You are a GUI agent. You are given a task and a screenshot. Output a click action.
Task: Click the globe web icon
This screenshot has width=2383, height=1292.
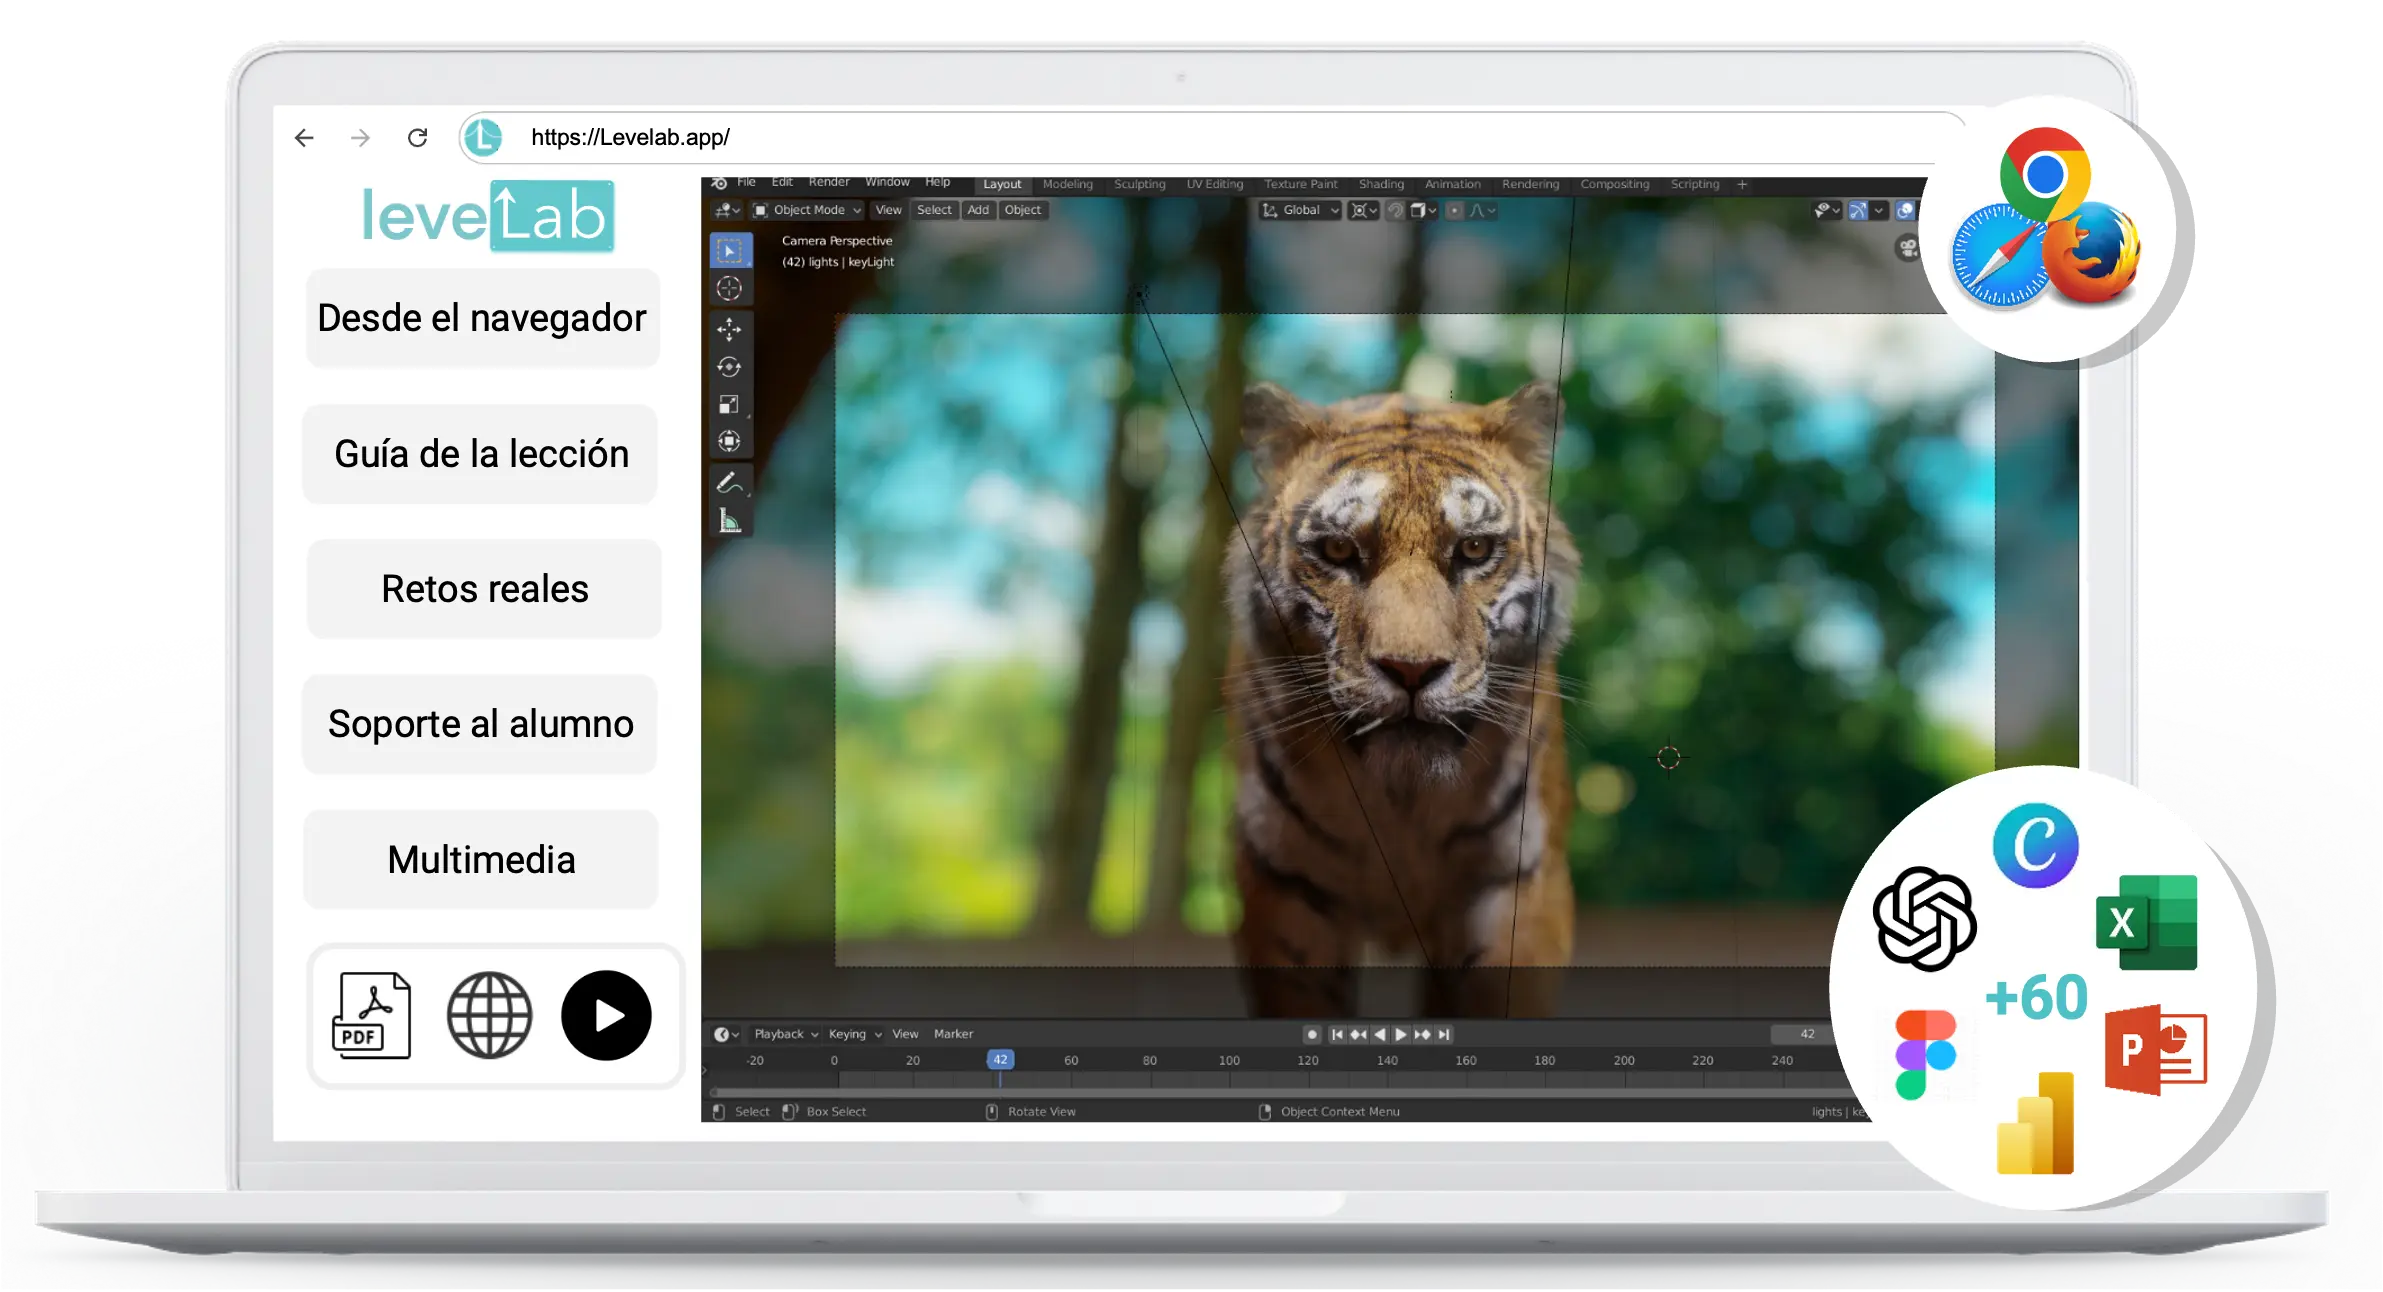pyautogui.click(x=489, y=1015)
